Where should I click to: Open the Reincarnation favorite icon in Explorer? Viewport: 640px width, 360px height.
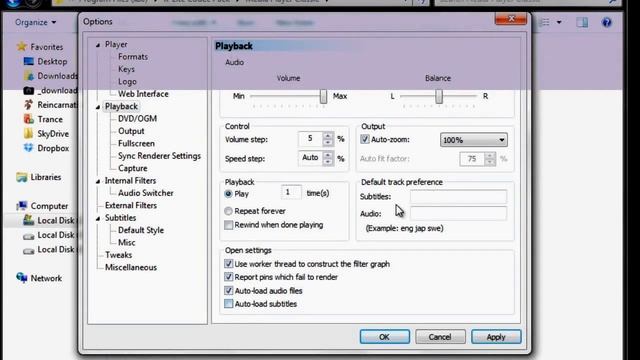[x=29, y=105]
